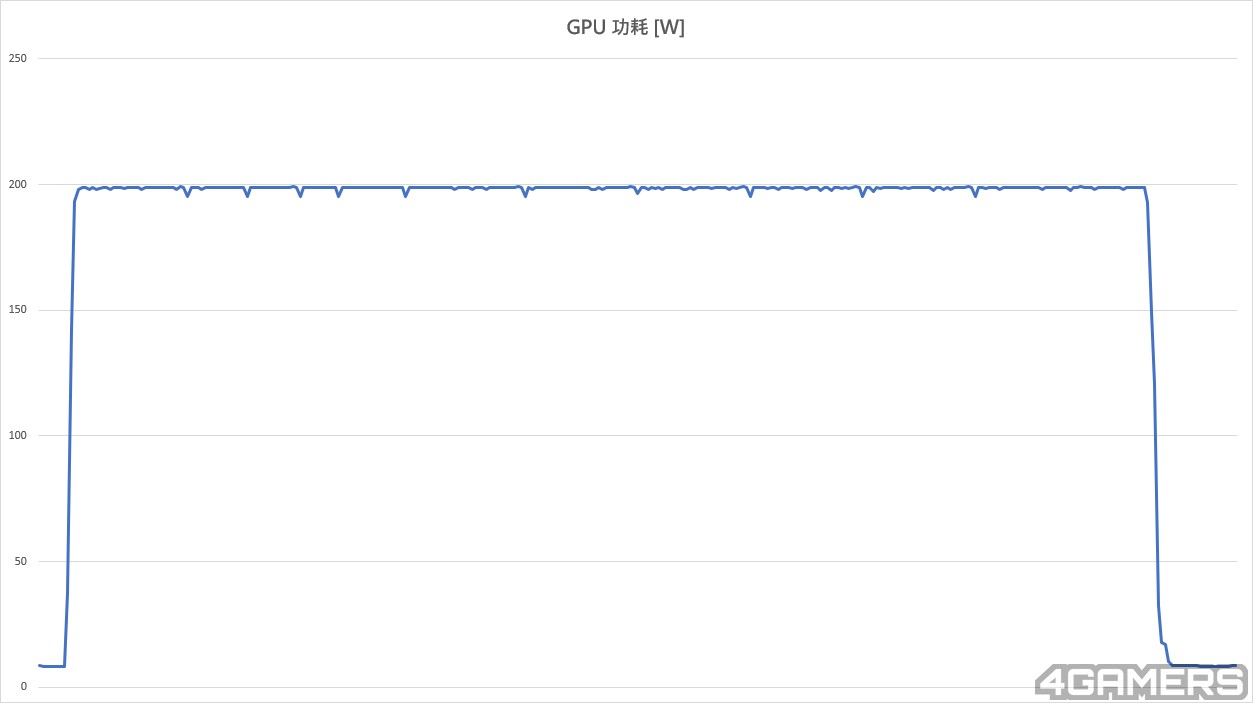This screenshot has width=1253, height=703.
Task: Select the horizontal gridline at 150
Action: 644,310
